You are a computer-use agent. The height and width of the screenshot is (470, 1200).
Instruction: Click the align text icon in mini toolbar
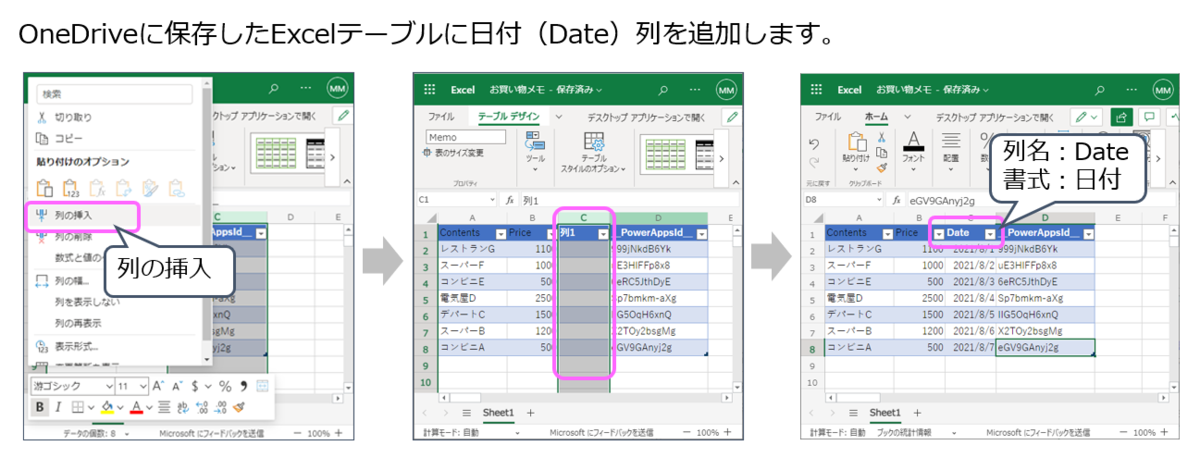(164, 407)
